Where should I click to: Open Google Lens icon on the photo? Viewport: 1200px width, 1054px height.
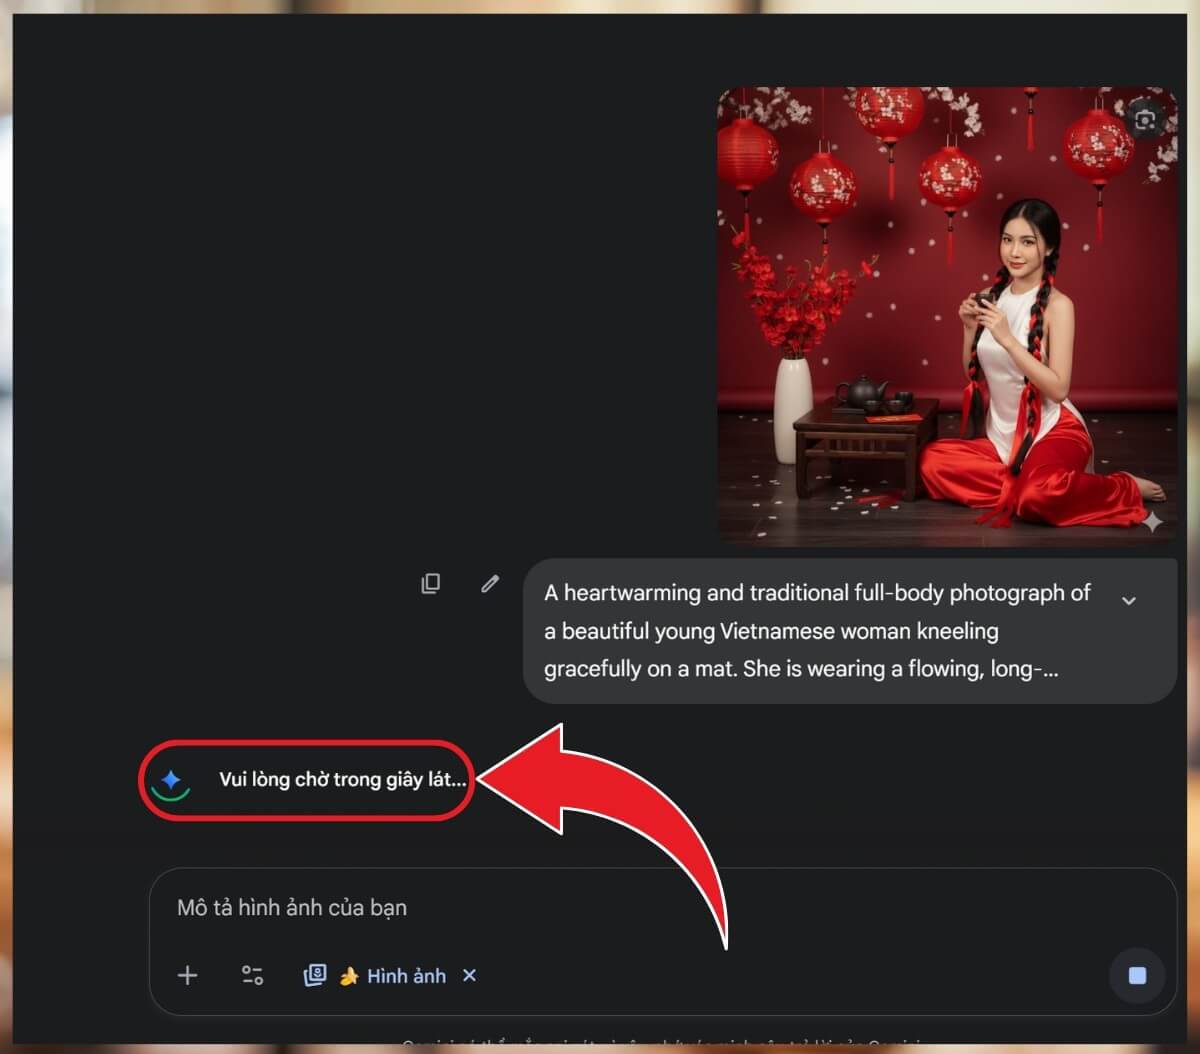click(x=1145, y=120)
